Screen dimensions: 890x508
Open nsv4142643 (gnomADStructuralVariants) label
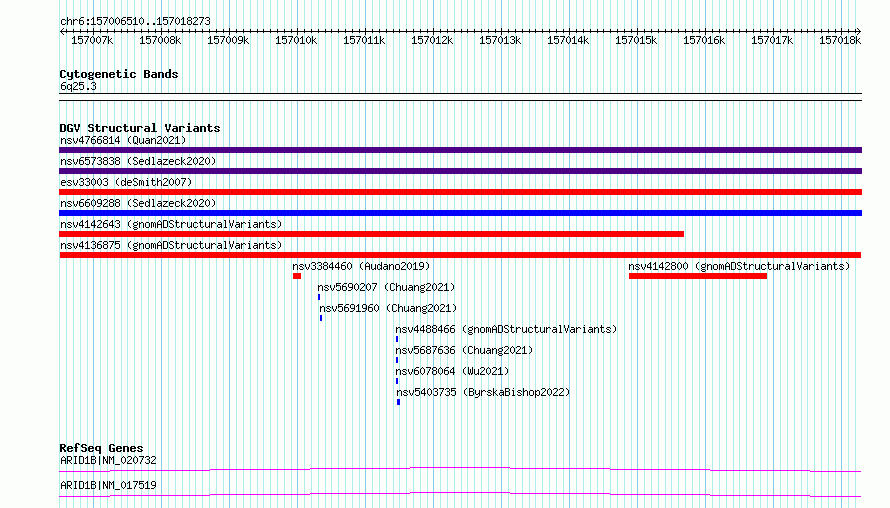(171, 224)
